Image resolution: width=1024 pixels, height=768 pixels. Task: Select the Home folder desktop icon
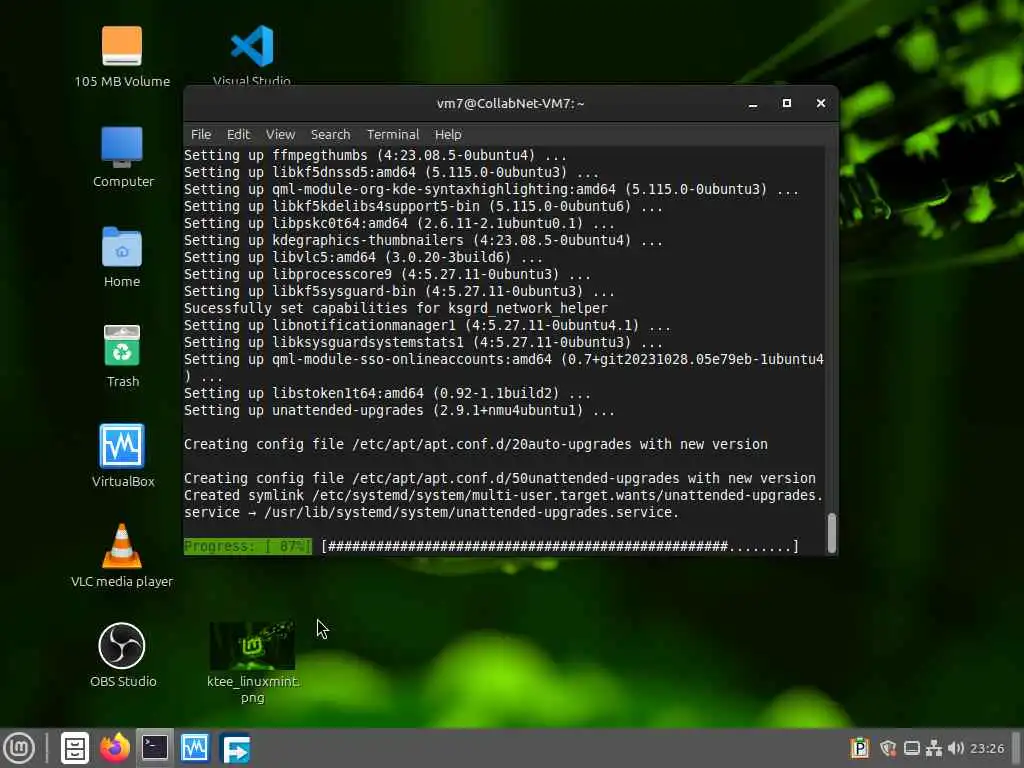coord(122,257)
